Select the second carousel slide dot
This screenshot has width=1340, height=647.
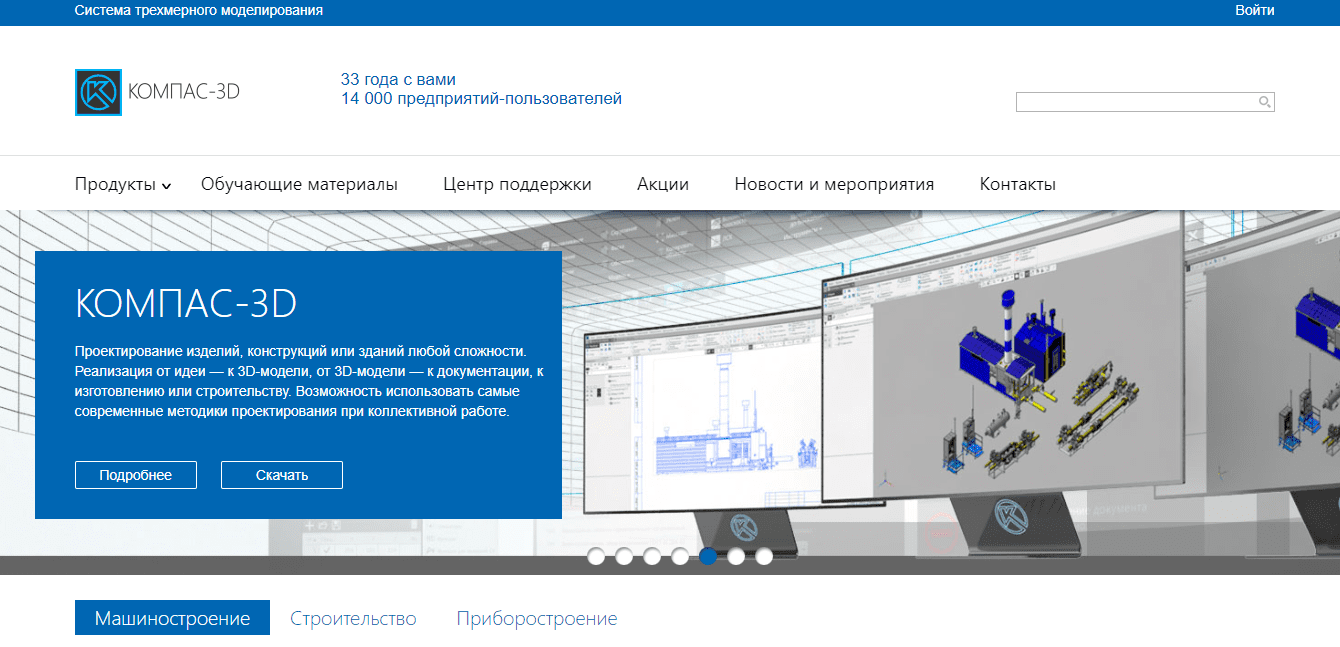(x=624, y=557)
